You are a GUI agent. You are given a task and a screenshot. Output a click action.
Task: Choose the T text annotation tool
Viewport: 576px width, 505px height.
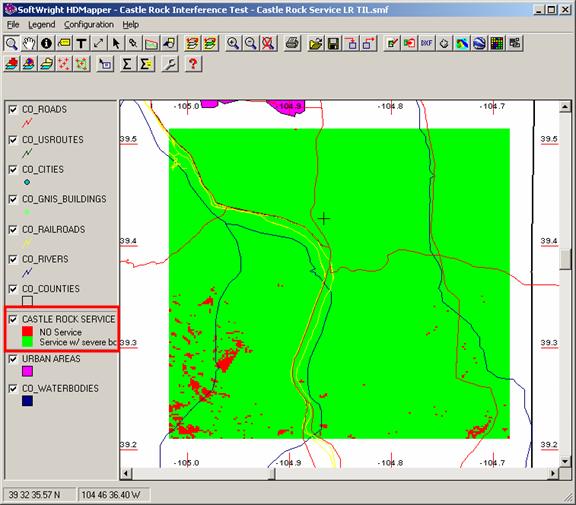click(81, 43)
